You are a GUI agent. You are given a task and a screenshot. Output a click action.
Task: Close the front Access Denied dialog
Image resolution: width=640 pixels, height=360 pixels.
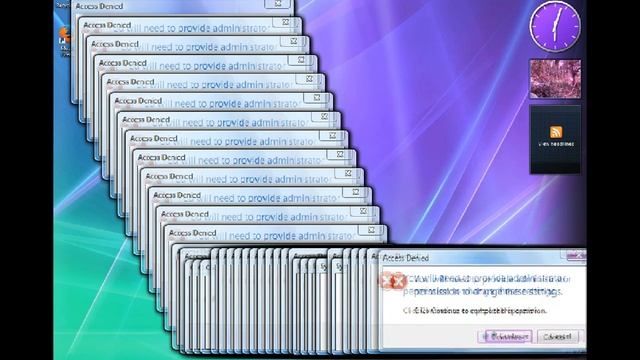tap(576, 256)
